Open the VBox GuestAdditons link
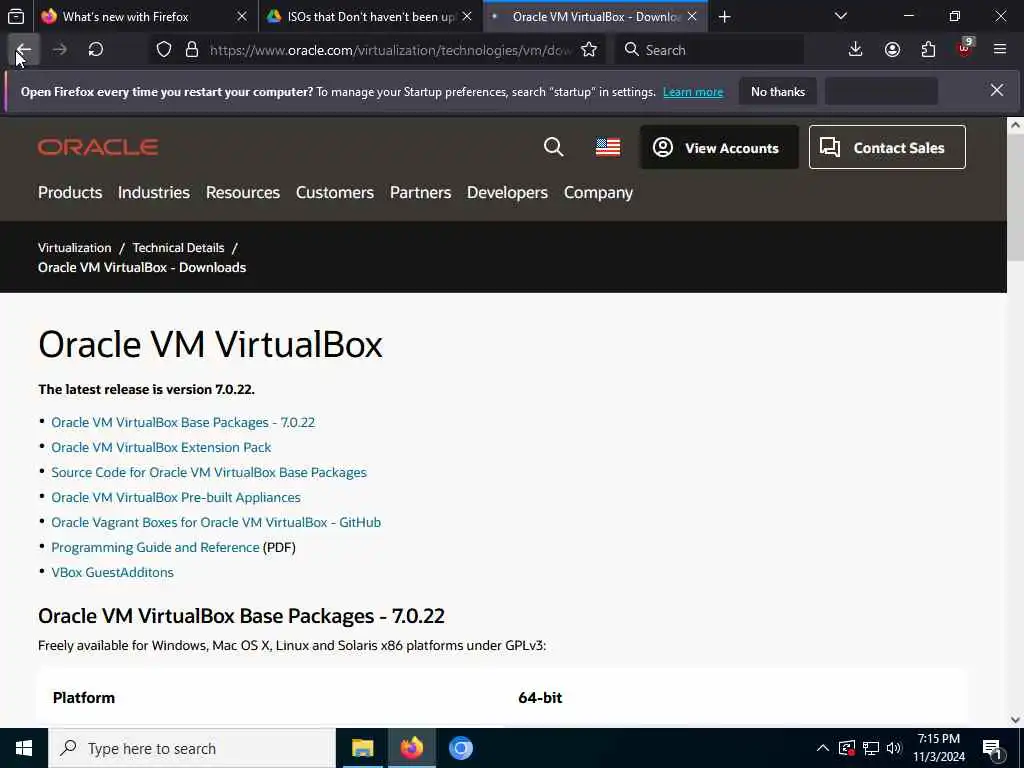This screenshot has height=768, width=1024. [x=112, y=572]
